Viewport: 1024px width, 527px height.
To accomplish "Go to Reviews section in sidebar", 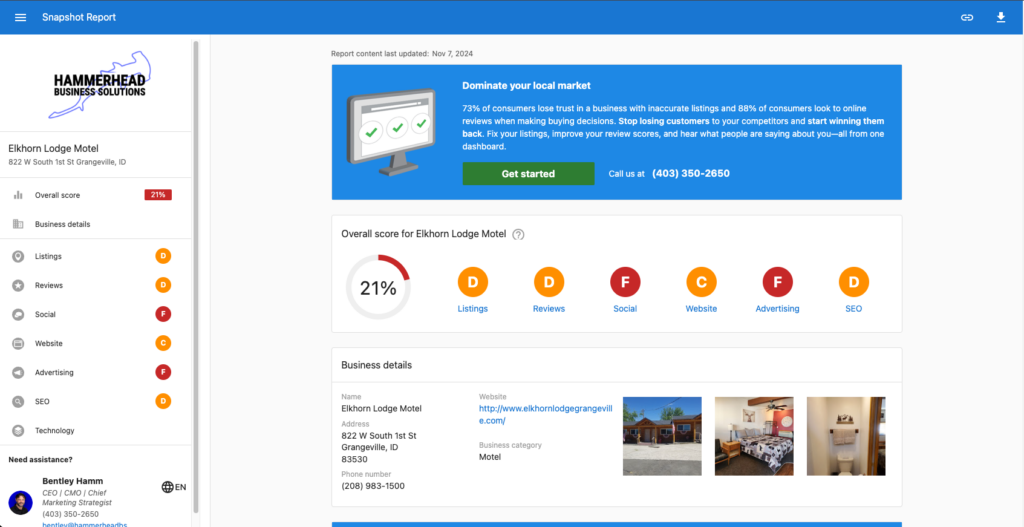I will [x=95, y=285].
